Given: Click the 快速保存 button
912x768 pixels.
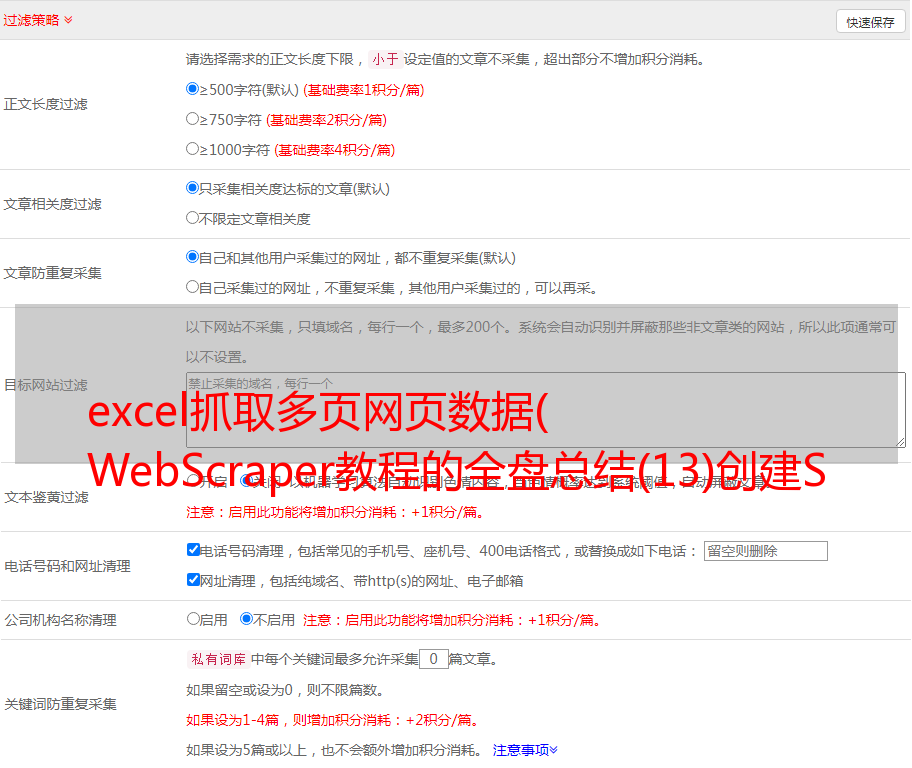Looking at the screenshot, I should coord(870,22).
